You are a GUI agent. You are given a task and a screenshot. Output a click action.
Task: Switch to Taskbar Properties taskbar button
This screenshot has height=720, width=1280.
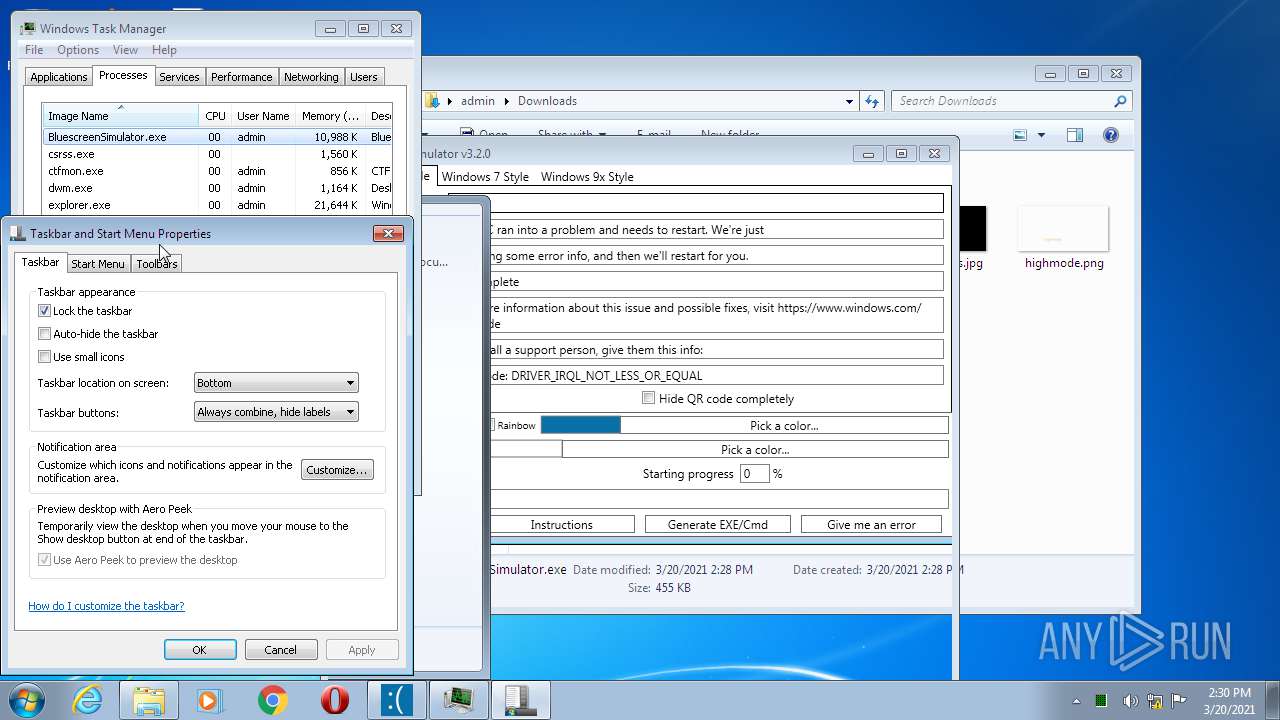coord(520,700)
